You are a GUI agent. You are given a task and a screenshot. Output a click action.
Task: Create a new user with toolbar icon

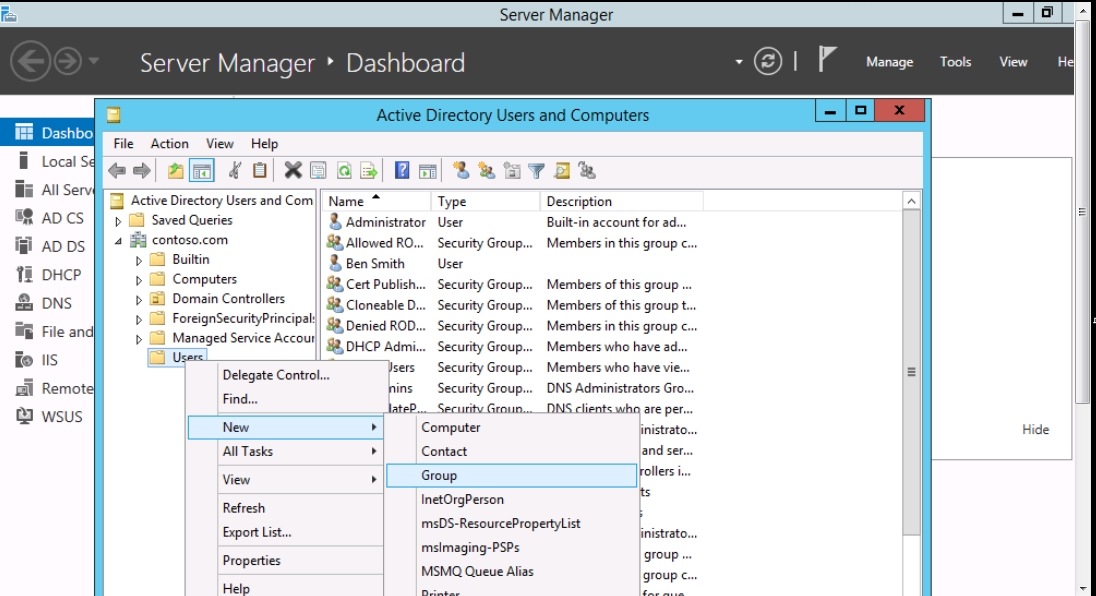click(461, 170)
